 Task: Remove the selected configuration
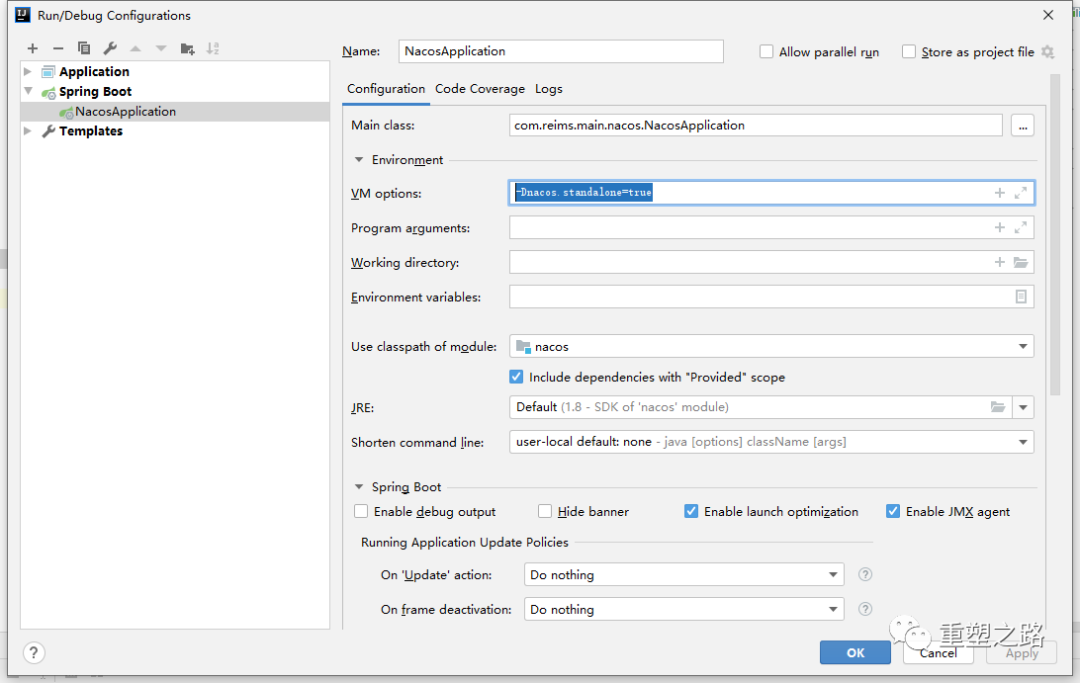[x=58, y=48]
